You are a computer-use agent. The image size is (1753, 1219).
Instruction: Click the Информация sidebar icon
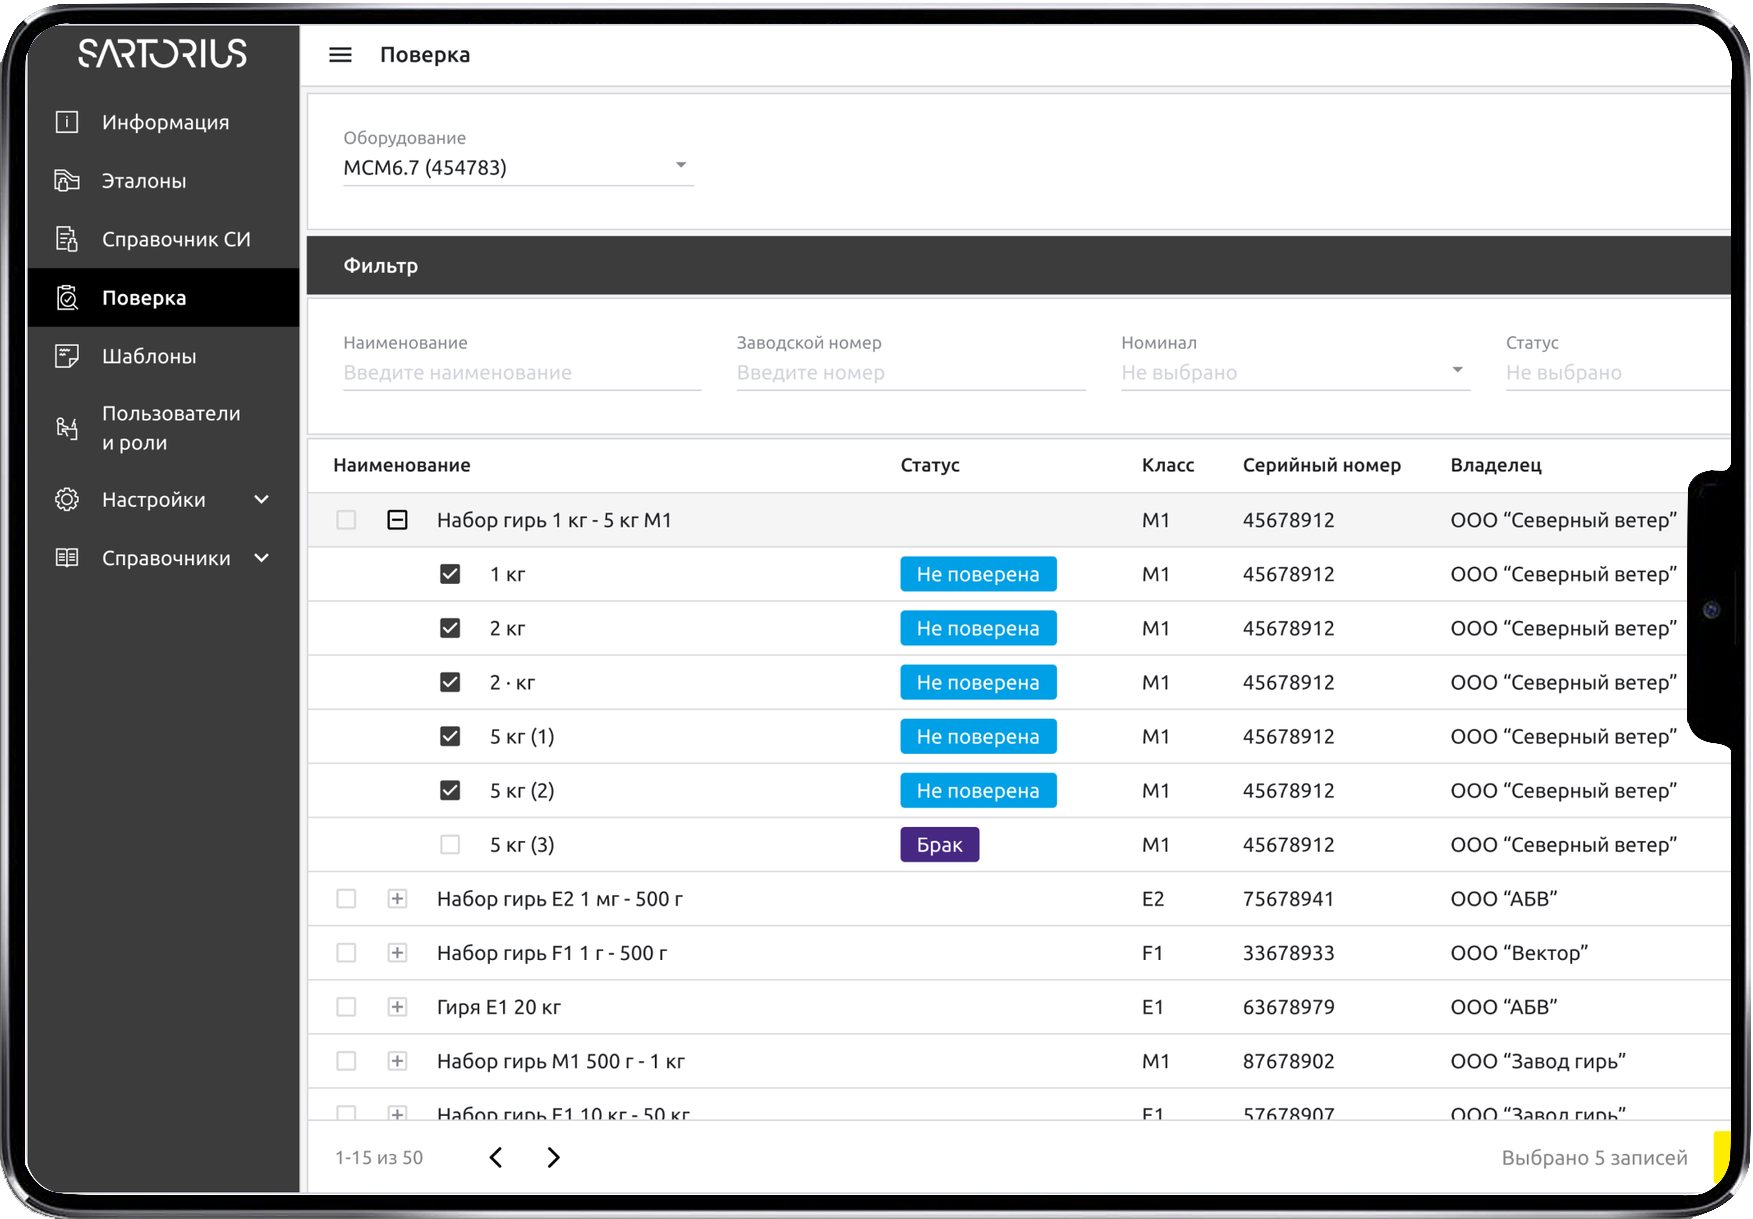pyautogui.click(x=67, y=122)
